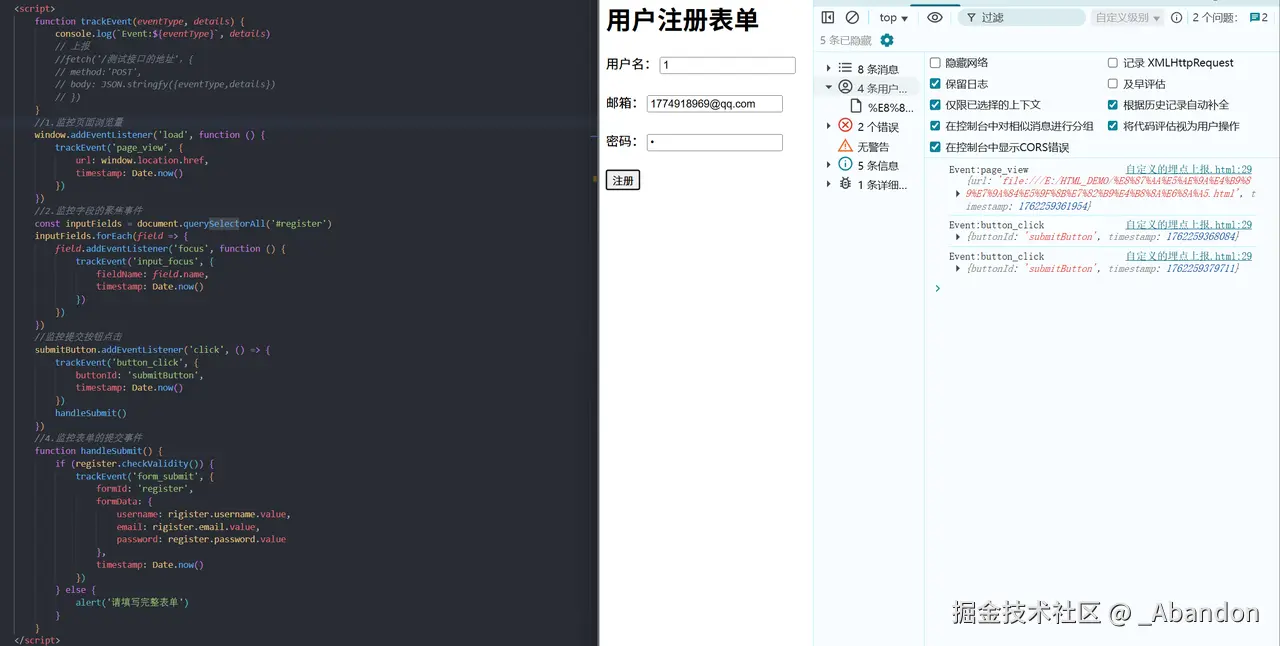Click the const inputFields code line
1280x646 pixels.
click(183, 223)
